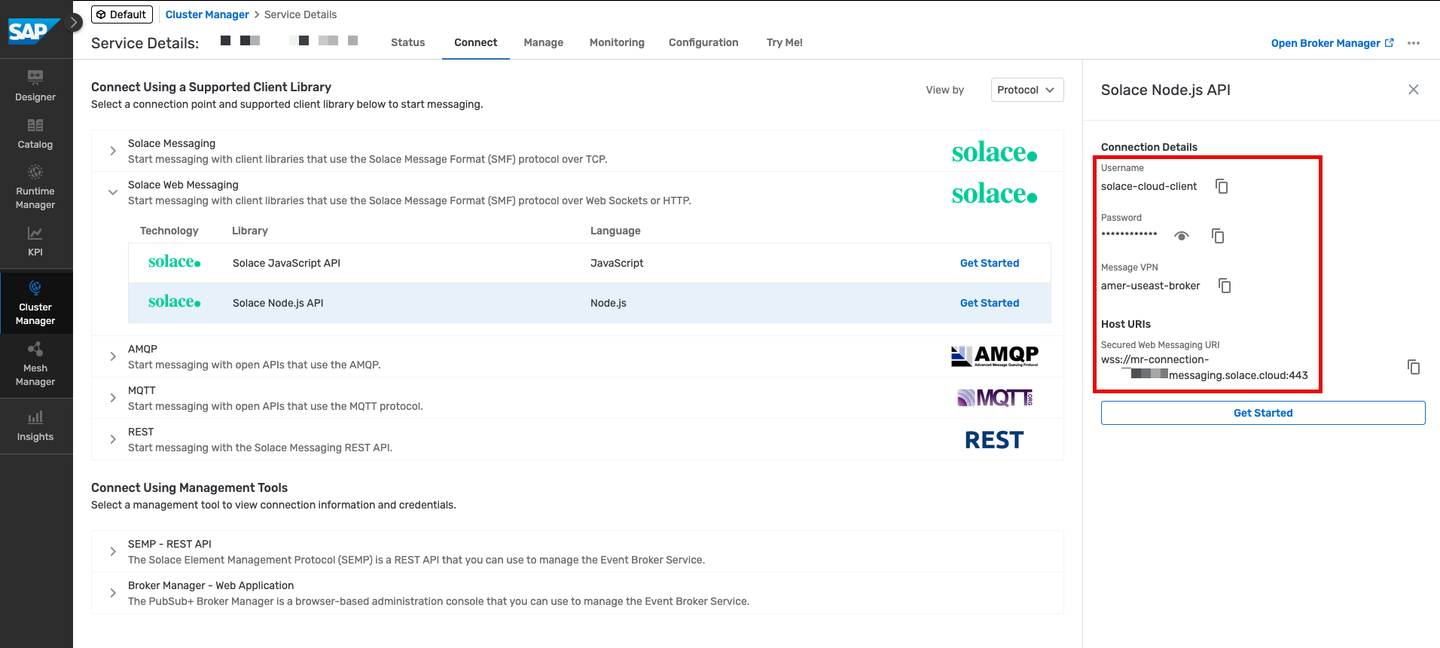Screen dimensions: 1440x648
Task: Expand the AMQP section
Action: coord(113,357)
